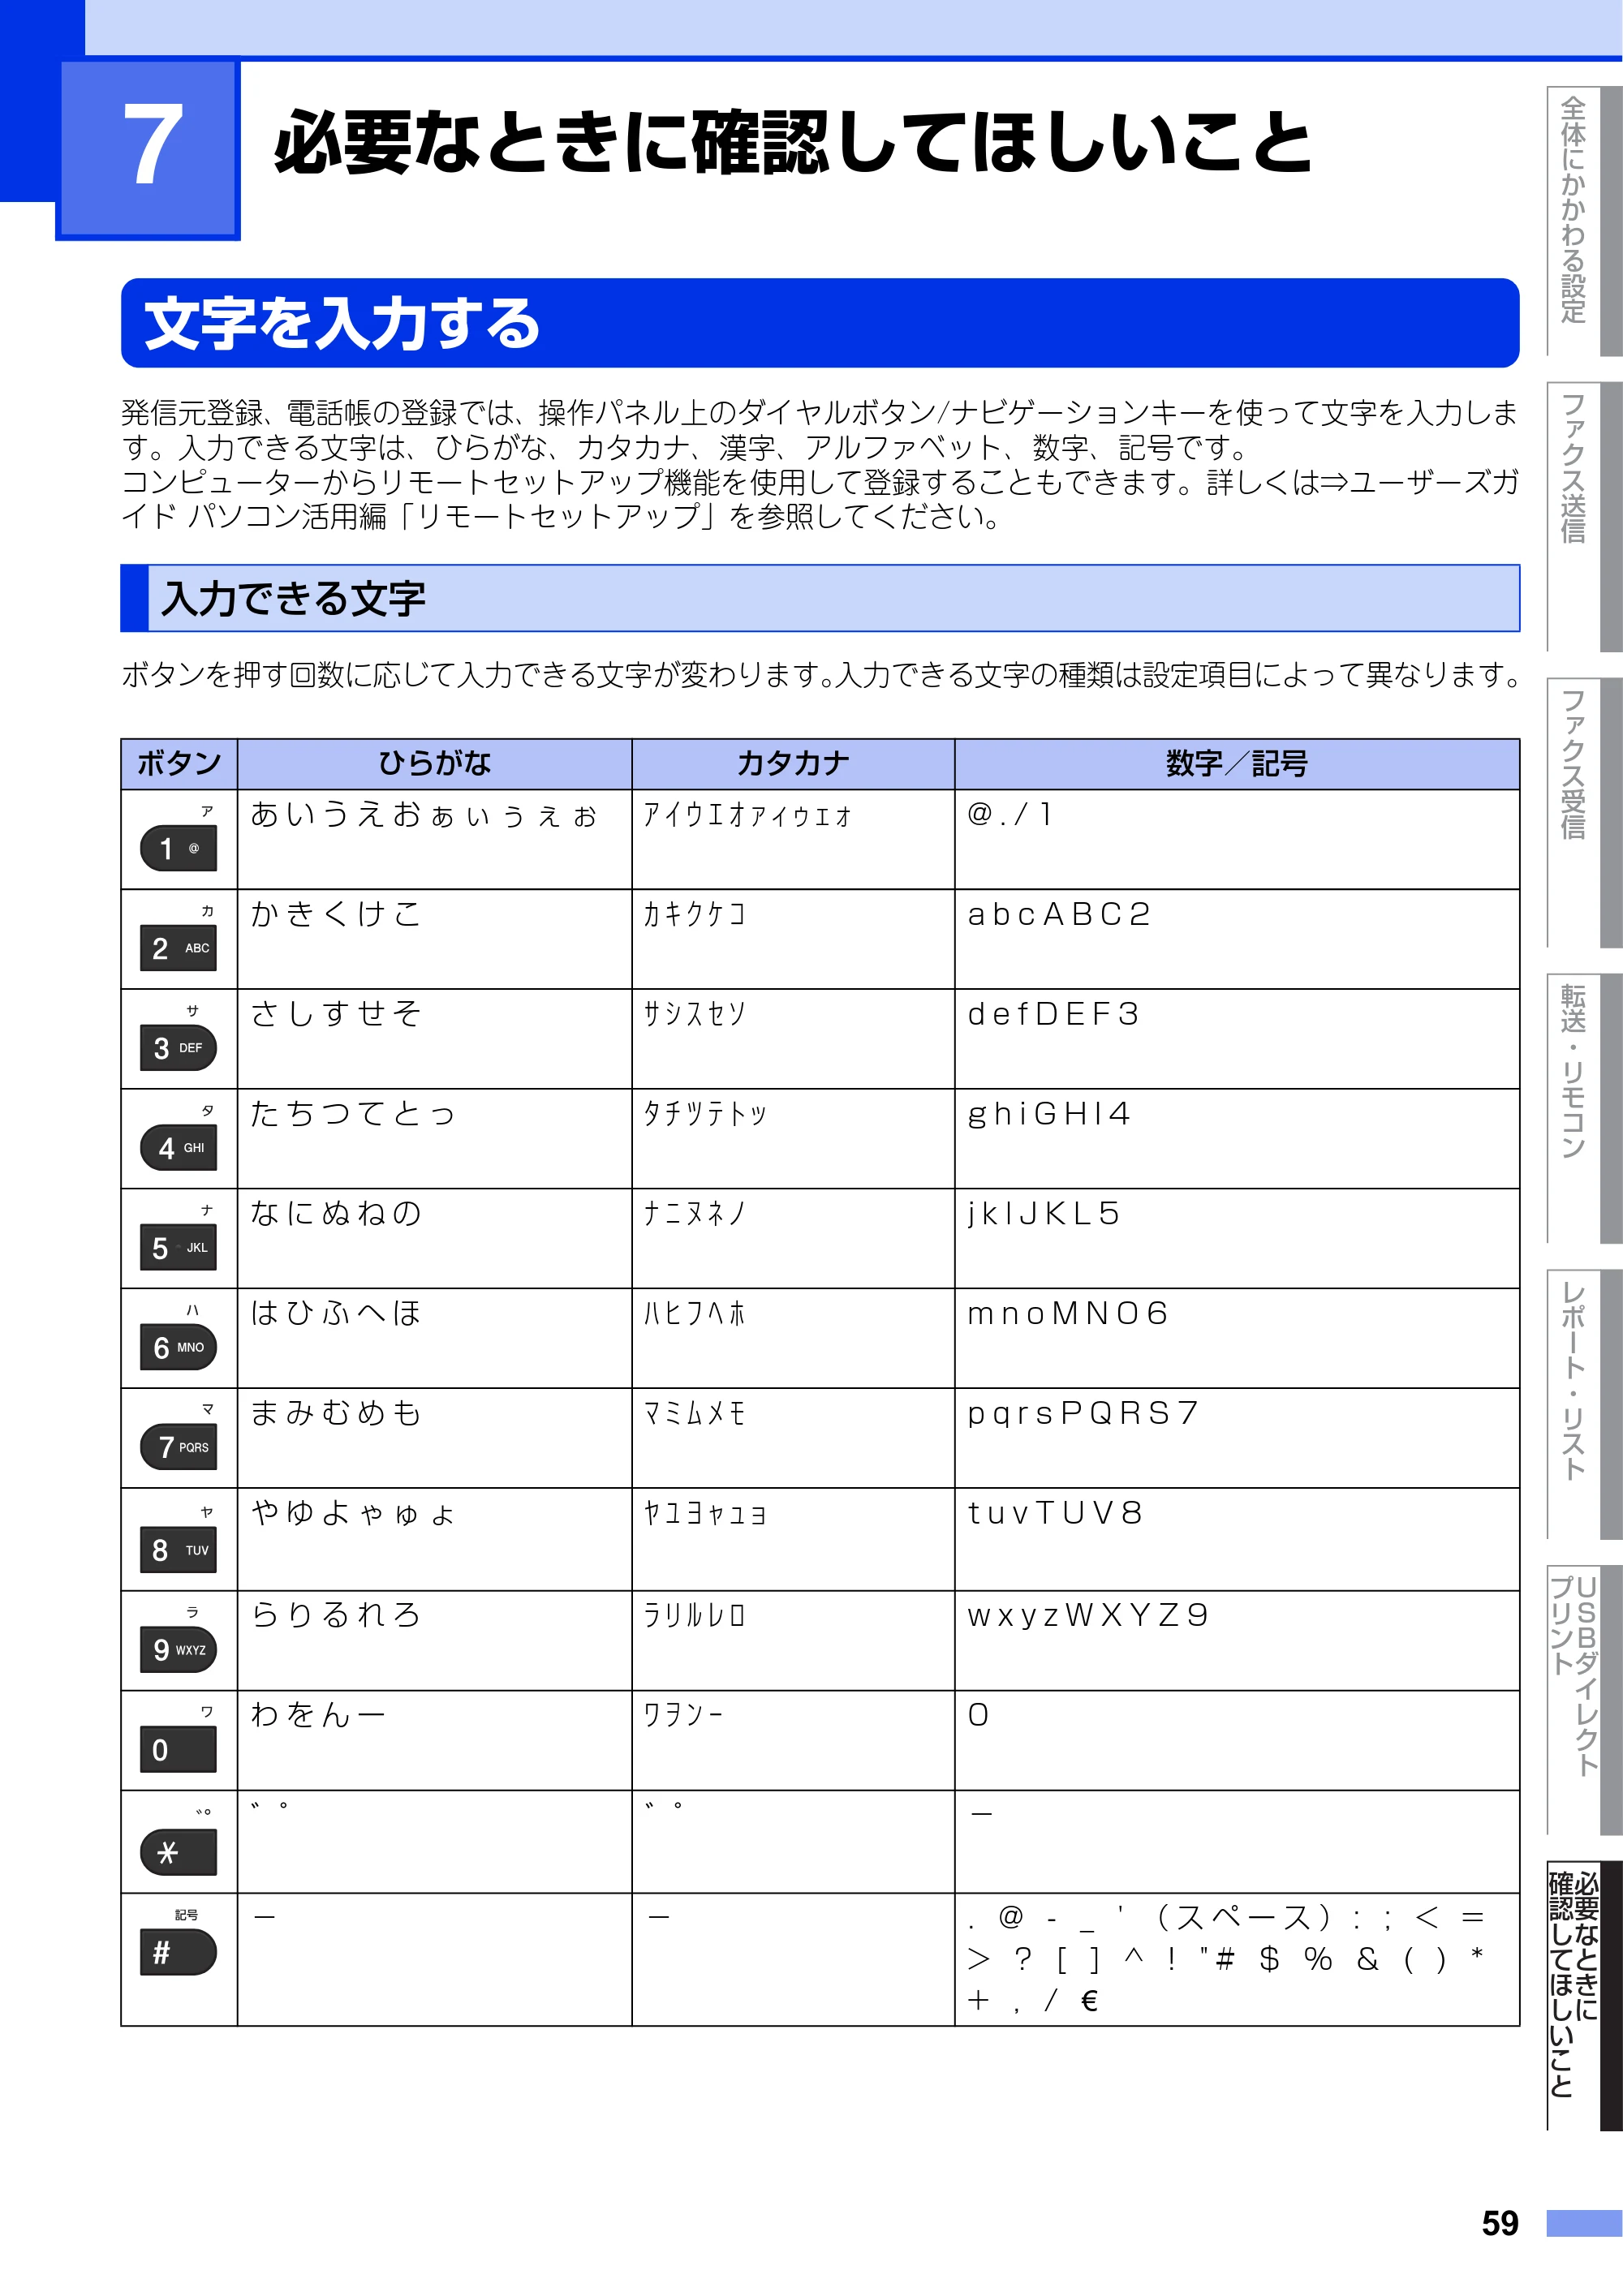
Task: Click the dial button 6 MNO icon
Action: [179, 1347]
